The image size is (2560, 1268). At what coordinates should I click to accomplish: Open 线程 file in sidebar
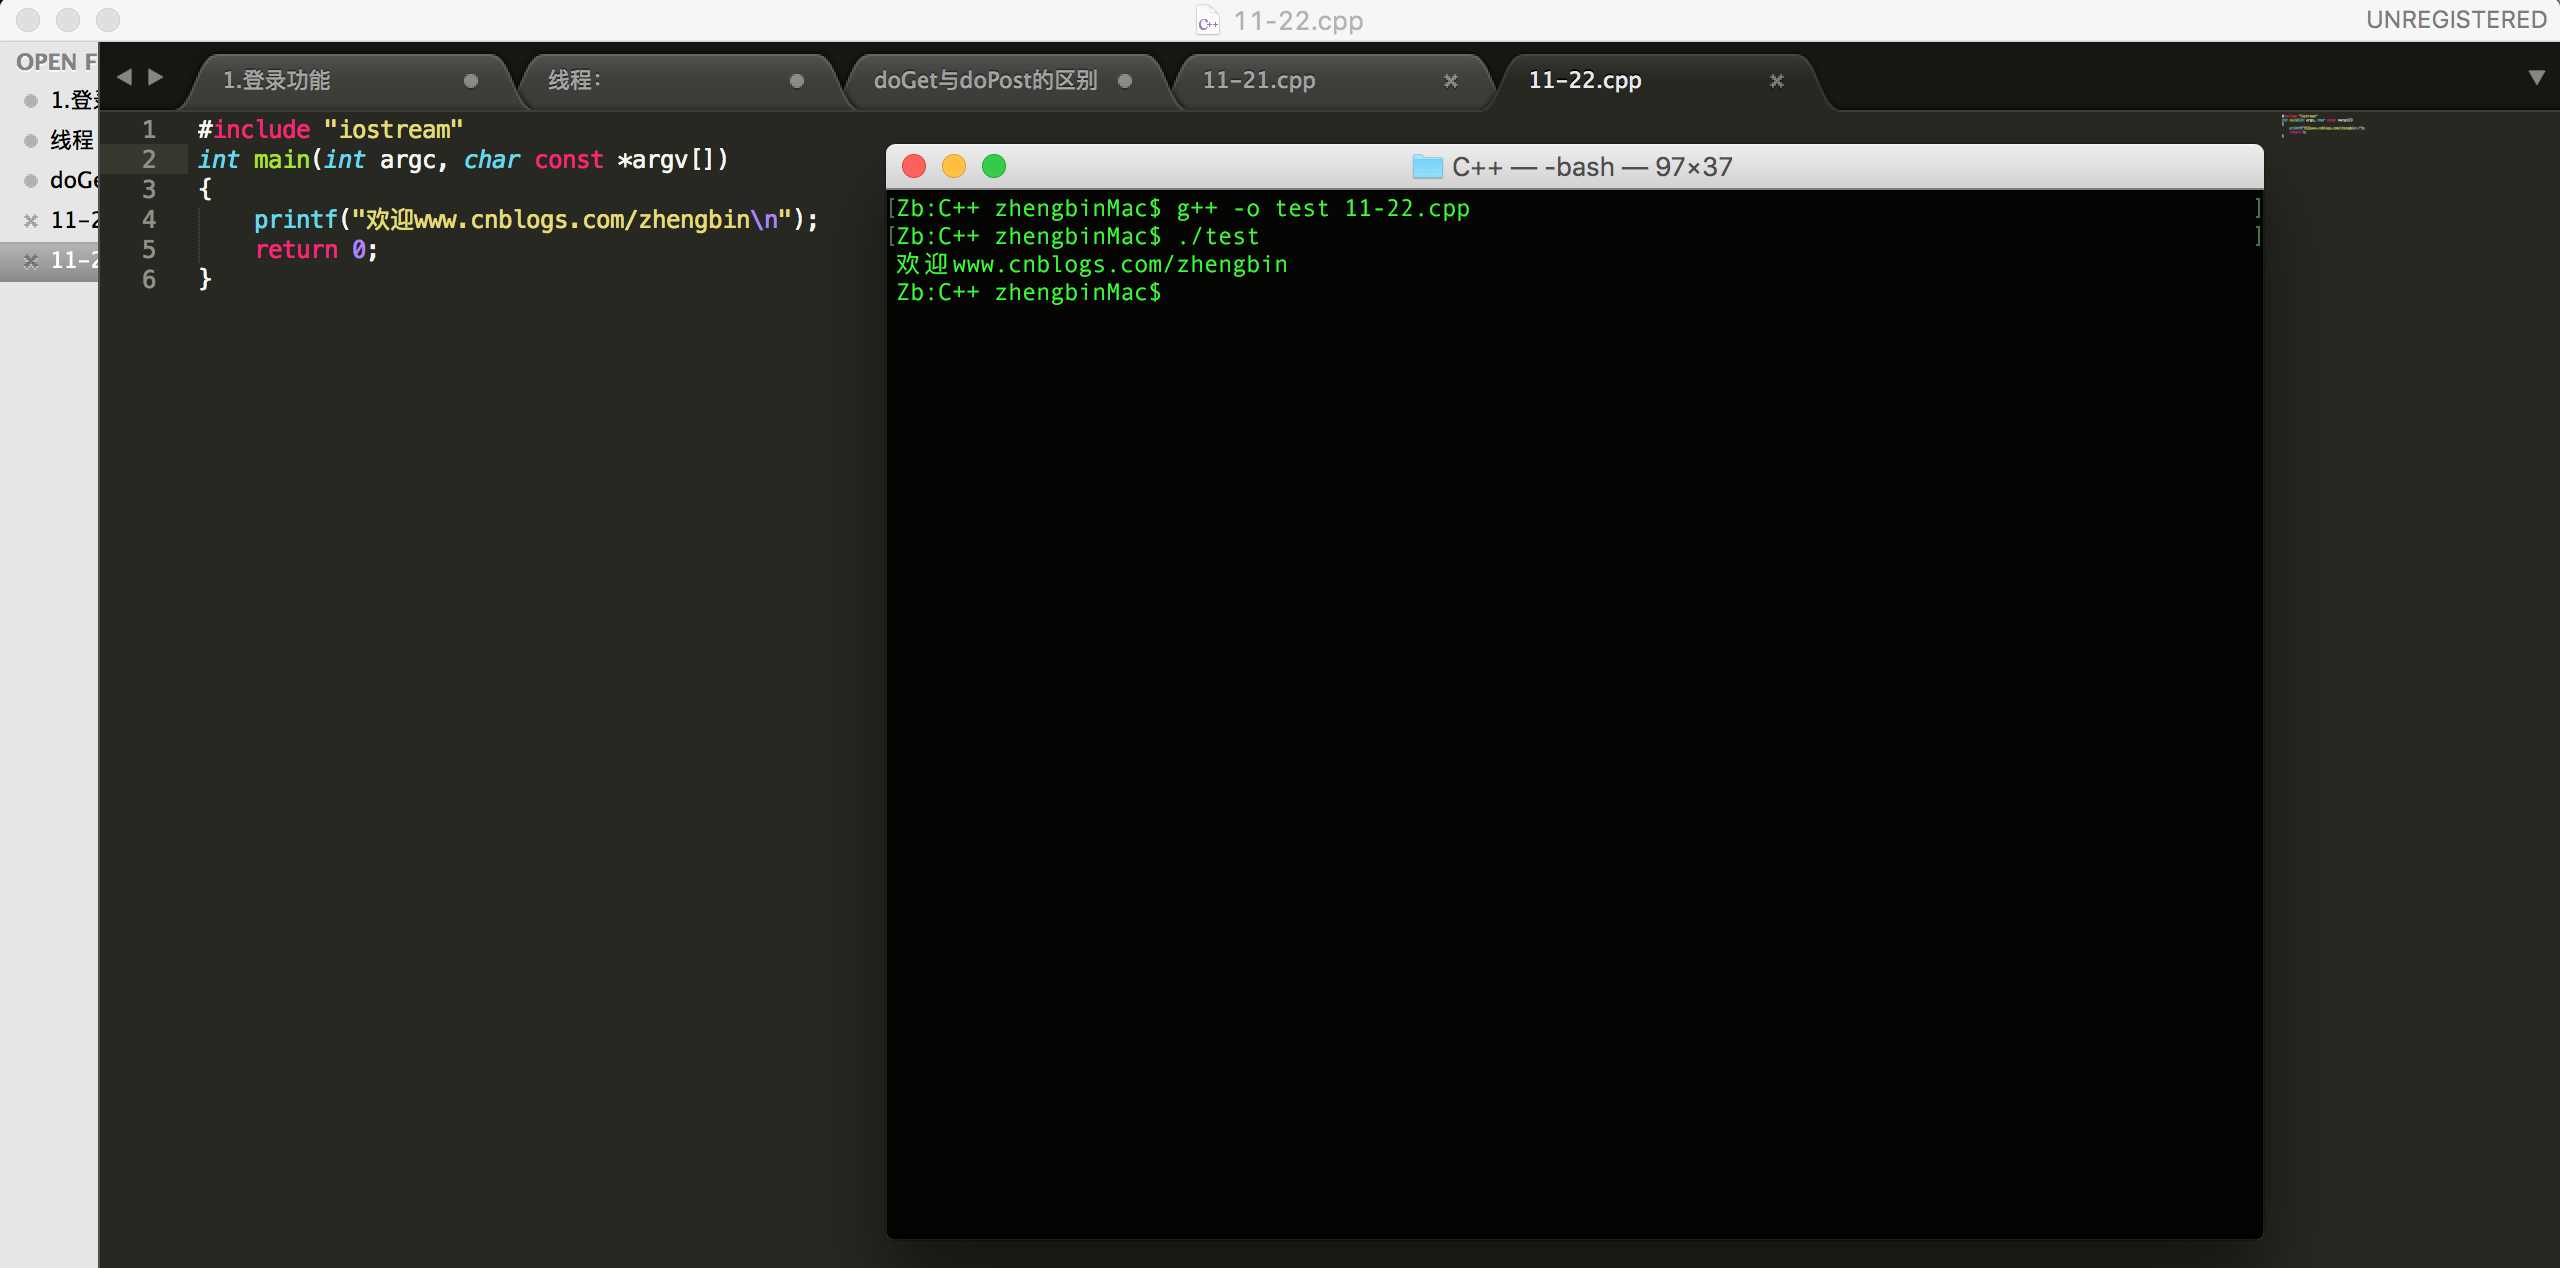coord(50,140)
